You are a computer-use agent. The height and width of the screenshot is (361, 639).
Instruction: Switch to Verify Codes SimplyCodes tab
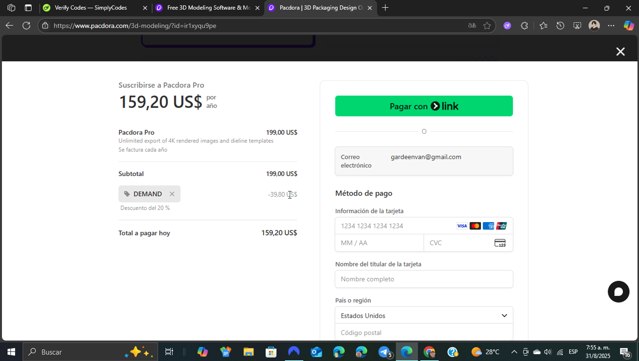(x=90, y=8)
